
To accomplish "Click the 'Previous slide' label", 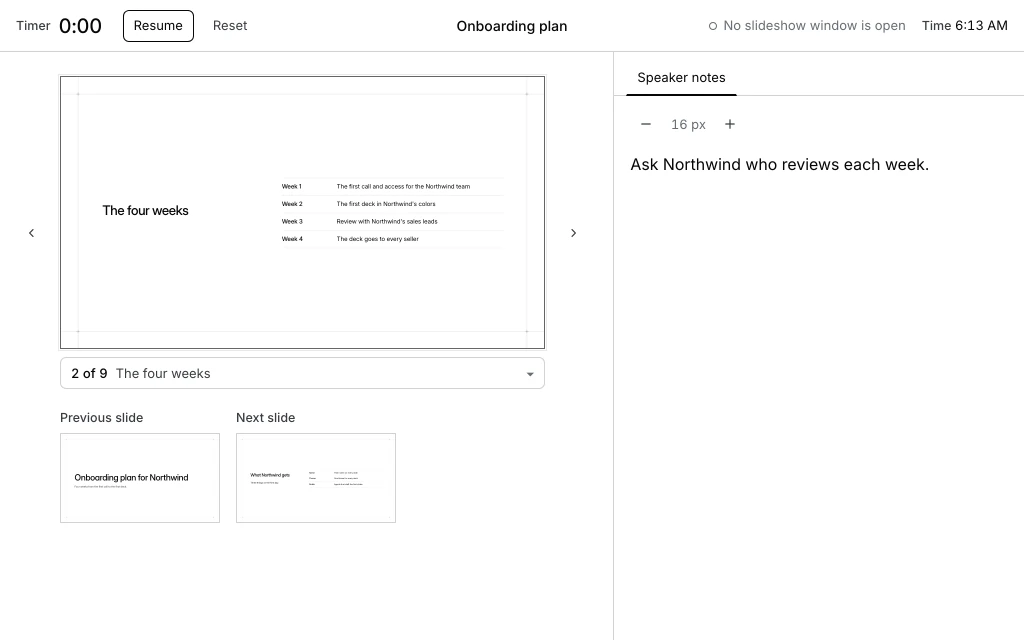I will pos(101,418).
